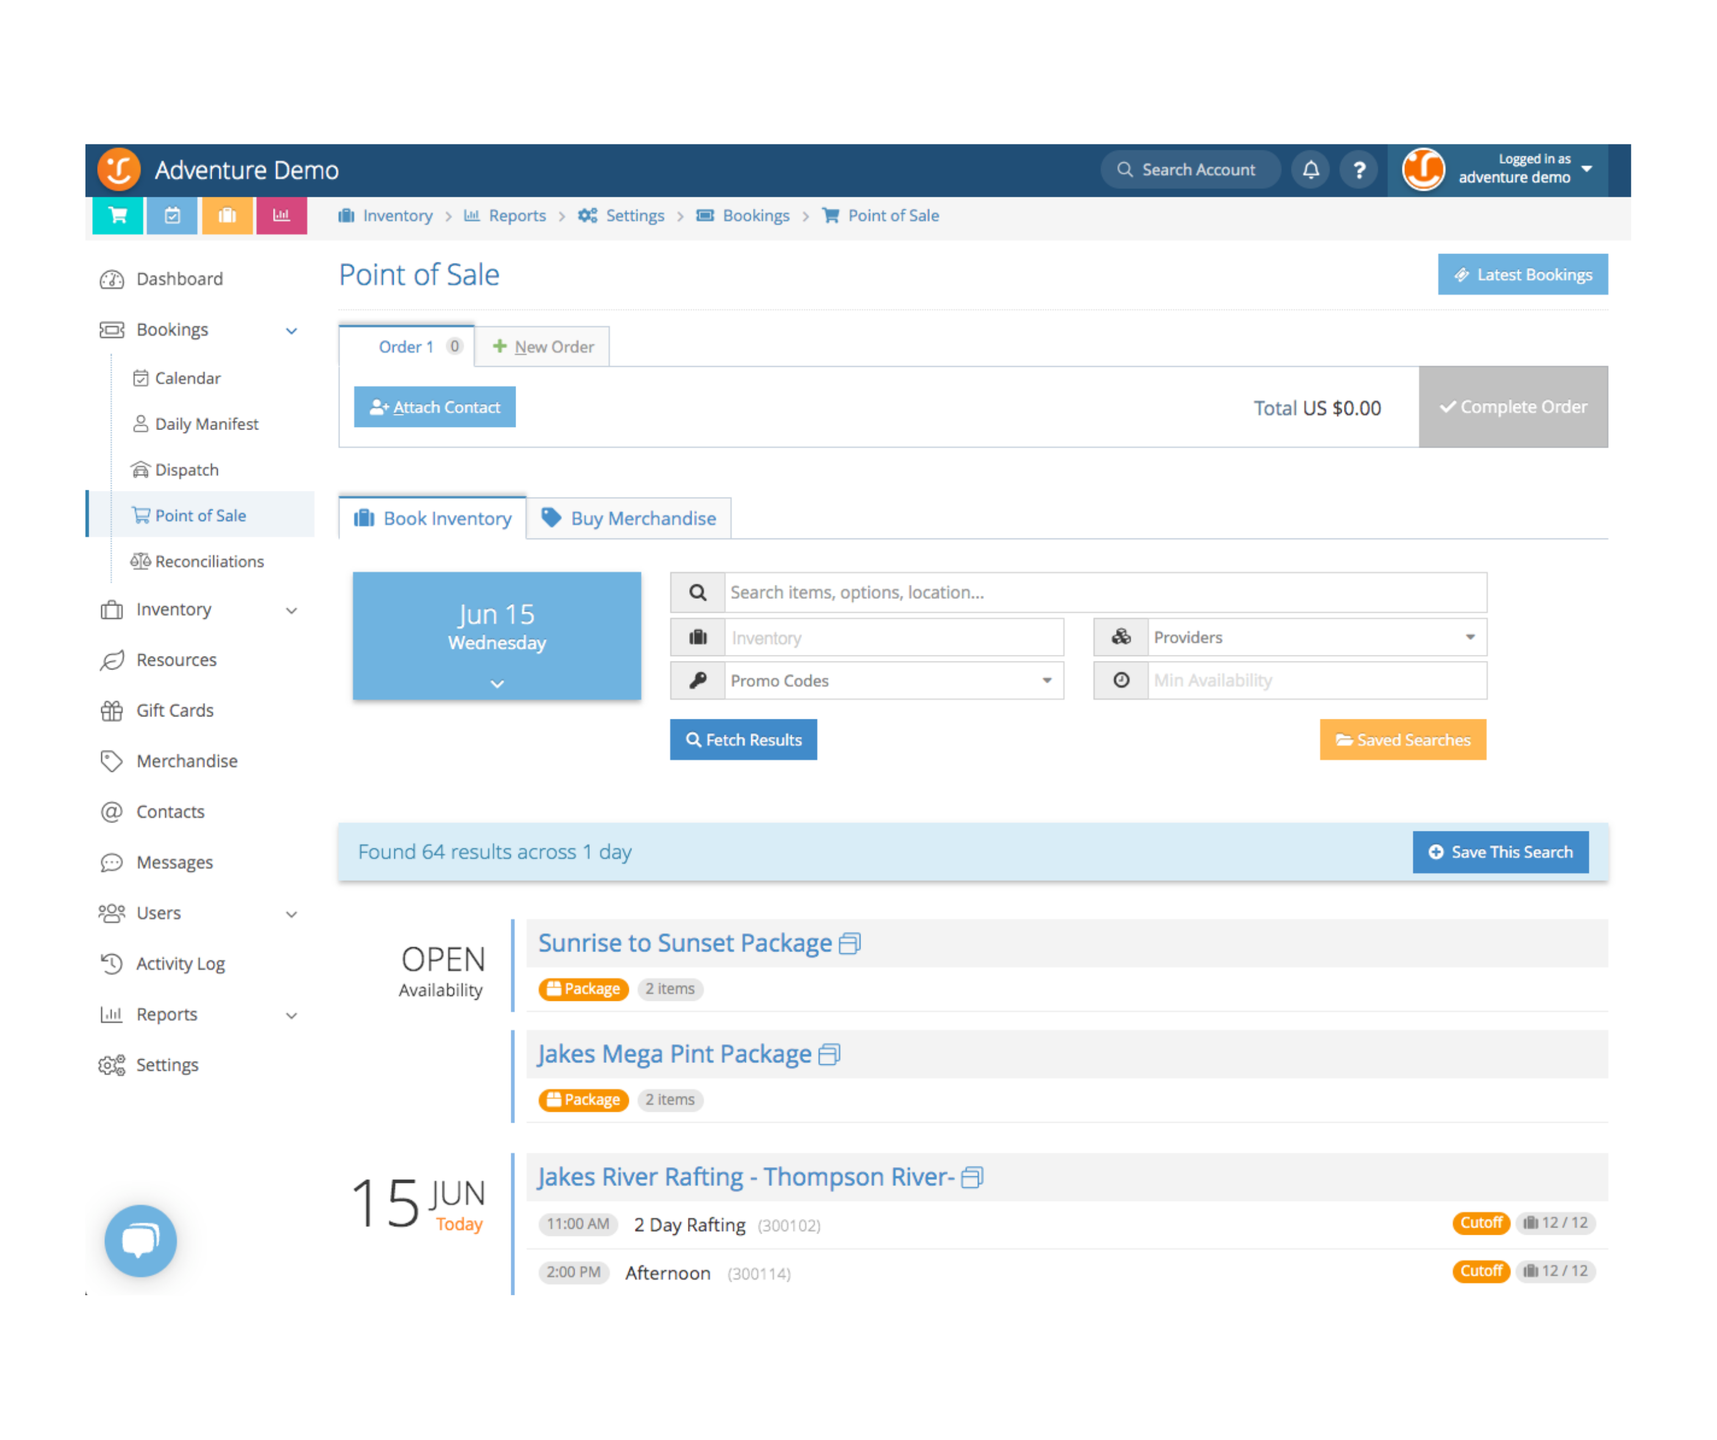Open Daily Manifest in the sidebar
This screenshot has height=1440, width=1717.
point(206,424)
